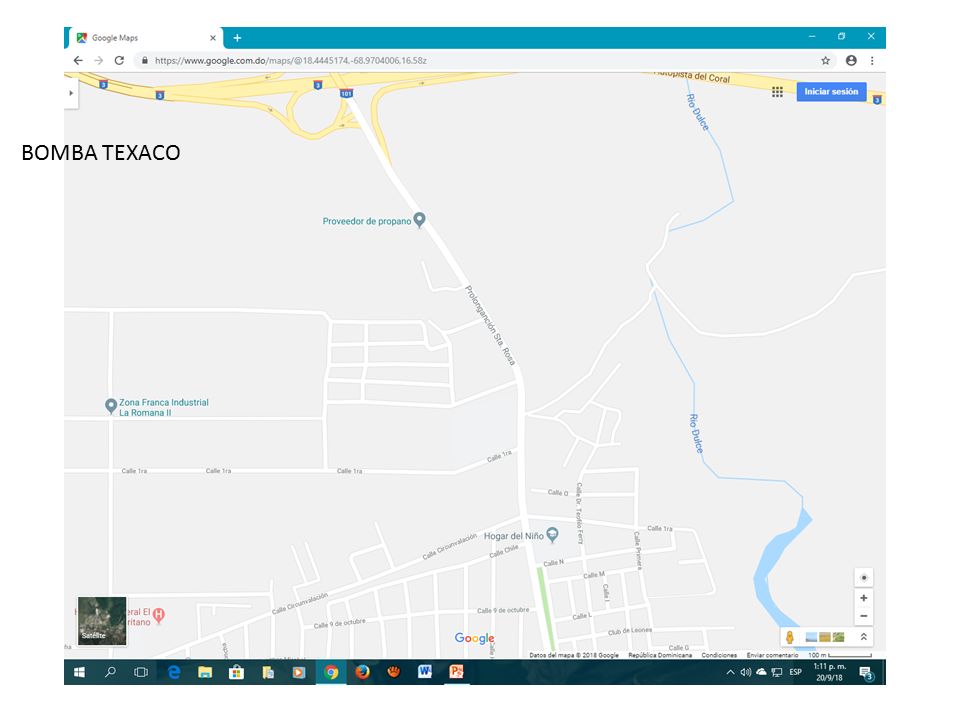Screen dimensions: 960x720
Task: Zoom out with the minus button
Action: pos(863,616)
